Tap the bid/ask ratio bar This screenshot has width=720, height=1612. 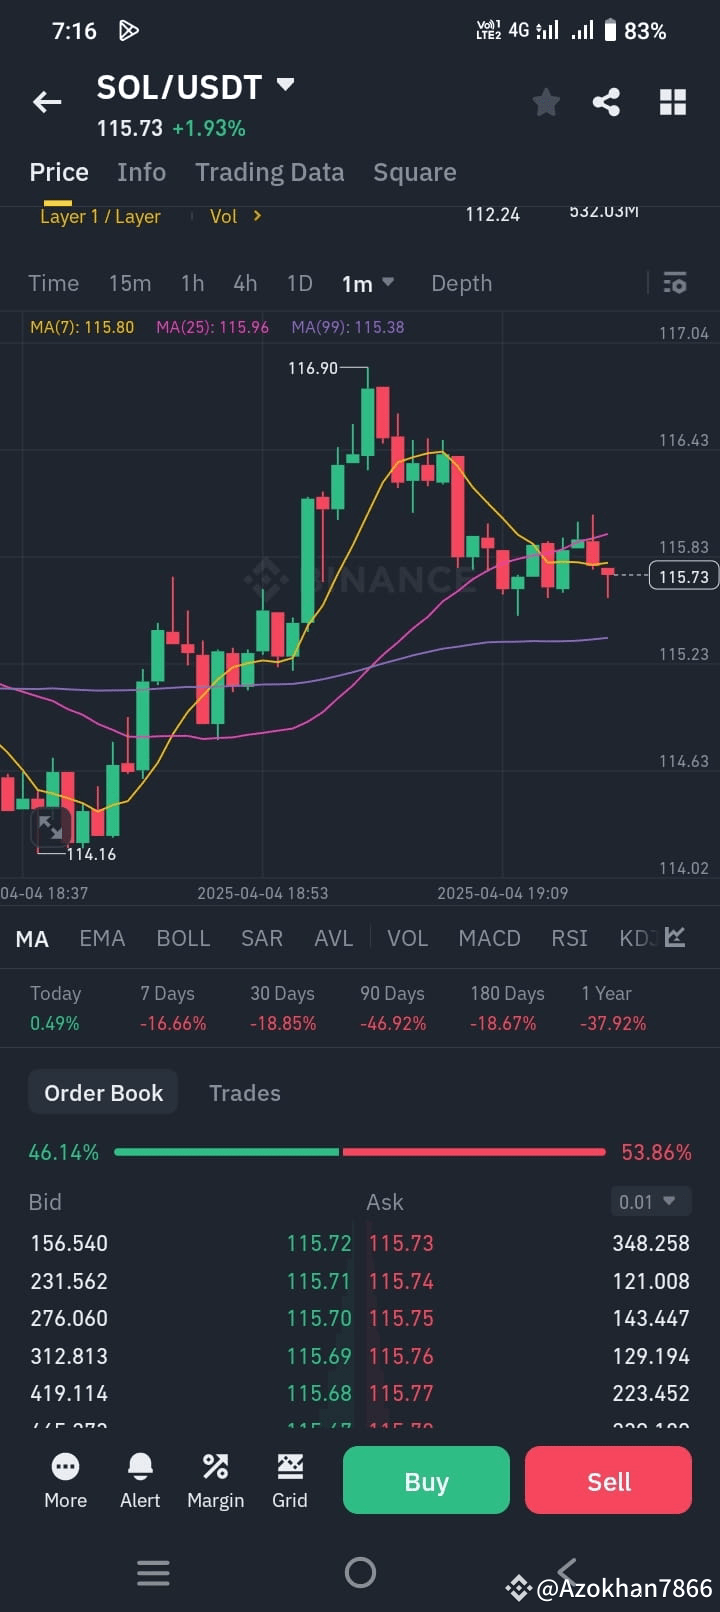pyautogui.click(x=360, y=1152)
